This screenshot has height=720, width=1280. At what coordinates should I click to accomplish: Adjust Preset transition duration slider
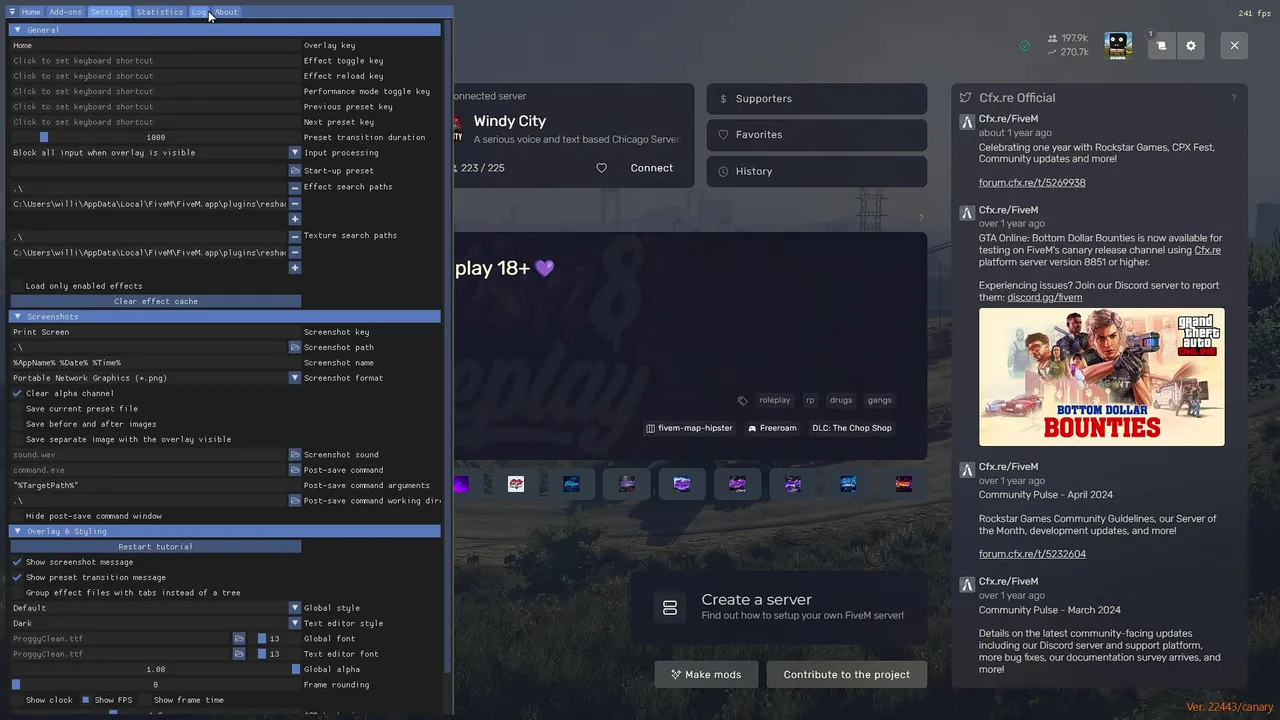click(x=156, y=137)
